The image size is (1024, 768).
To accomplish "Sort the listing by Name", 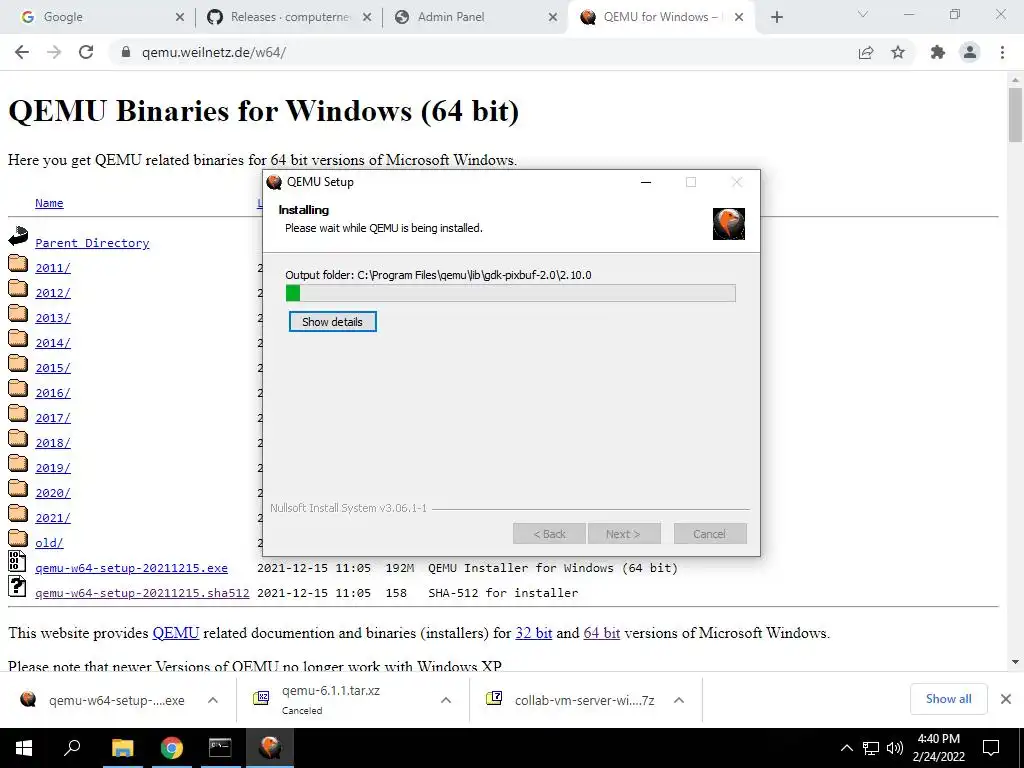I will pyautogui.click(x=49, y=203).
